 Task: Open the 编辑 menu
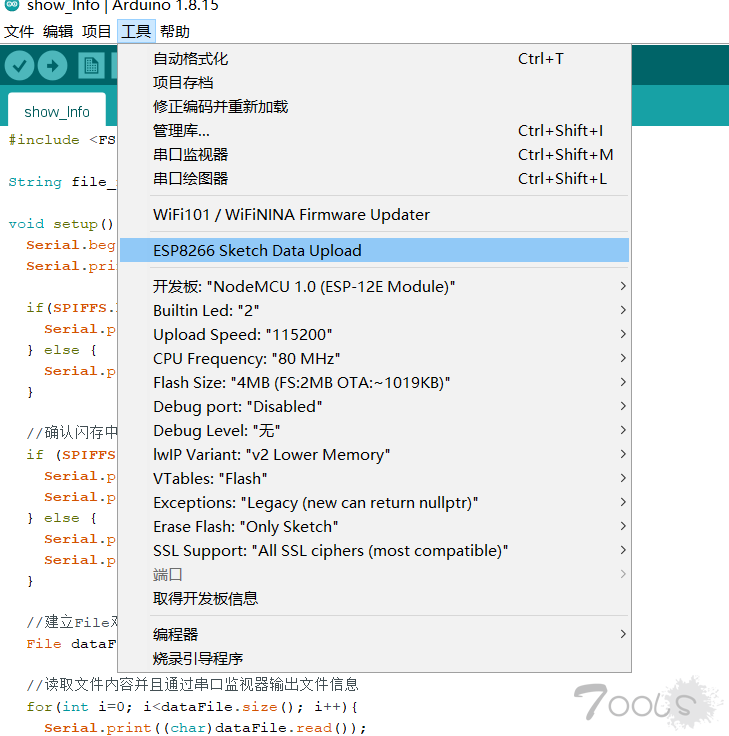[x=58, y=31]
